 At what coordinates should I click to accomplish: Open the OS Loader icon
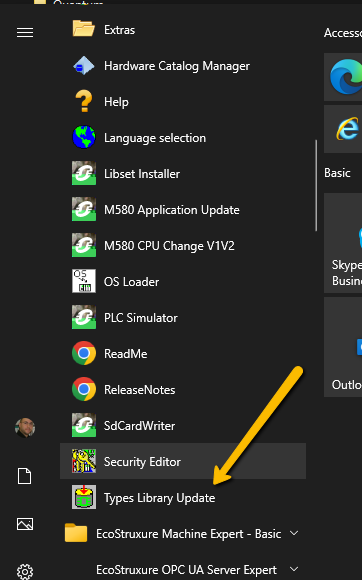point(84,281)
